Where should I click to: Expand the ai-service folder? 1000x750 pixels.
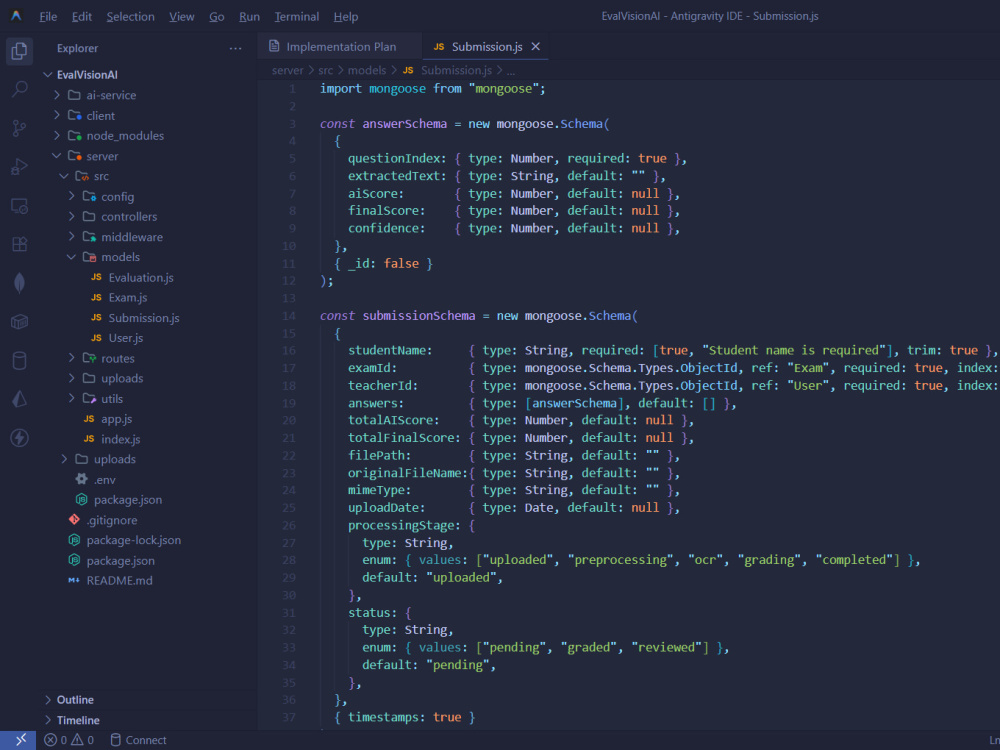click(57, 95)
